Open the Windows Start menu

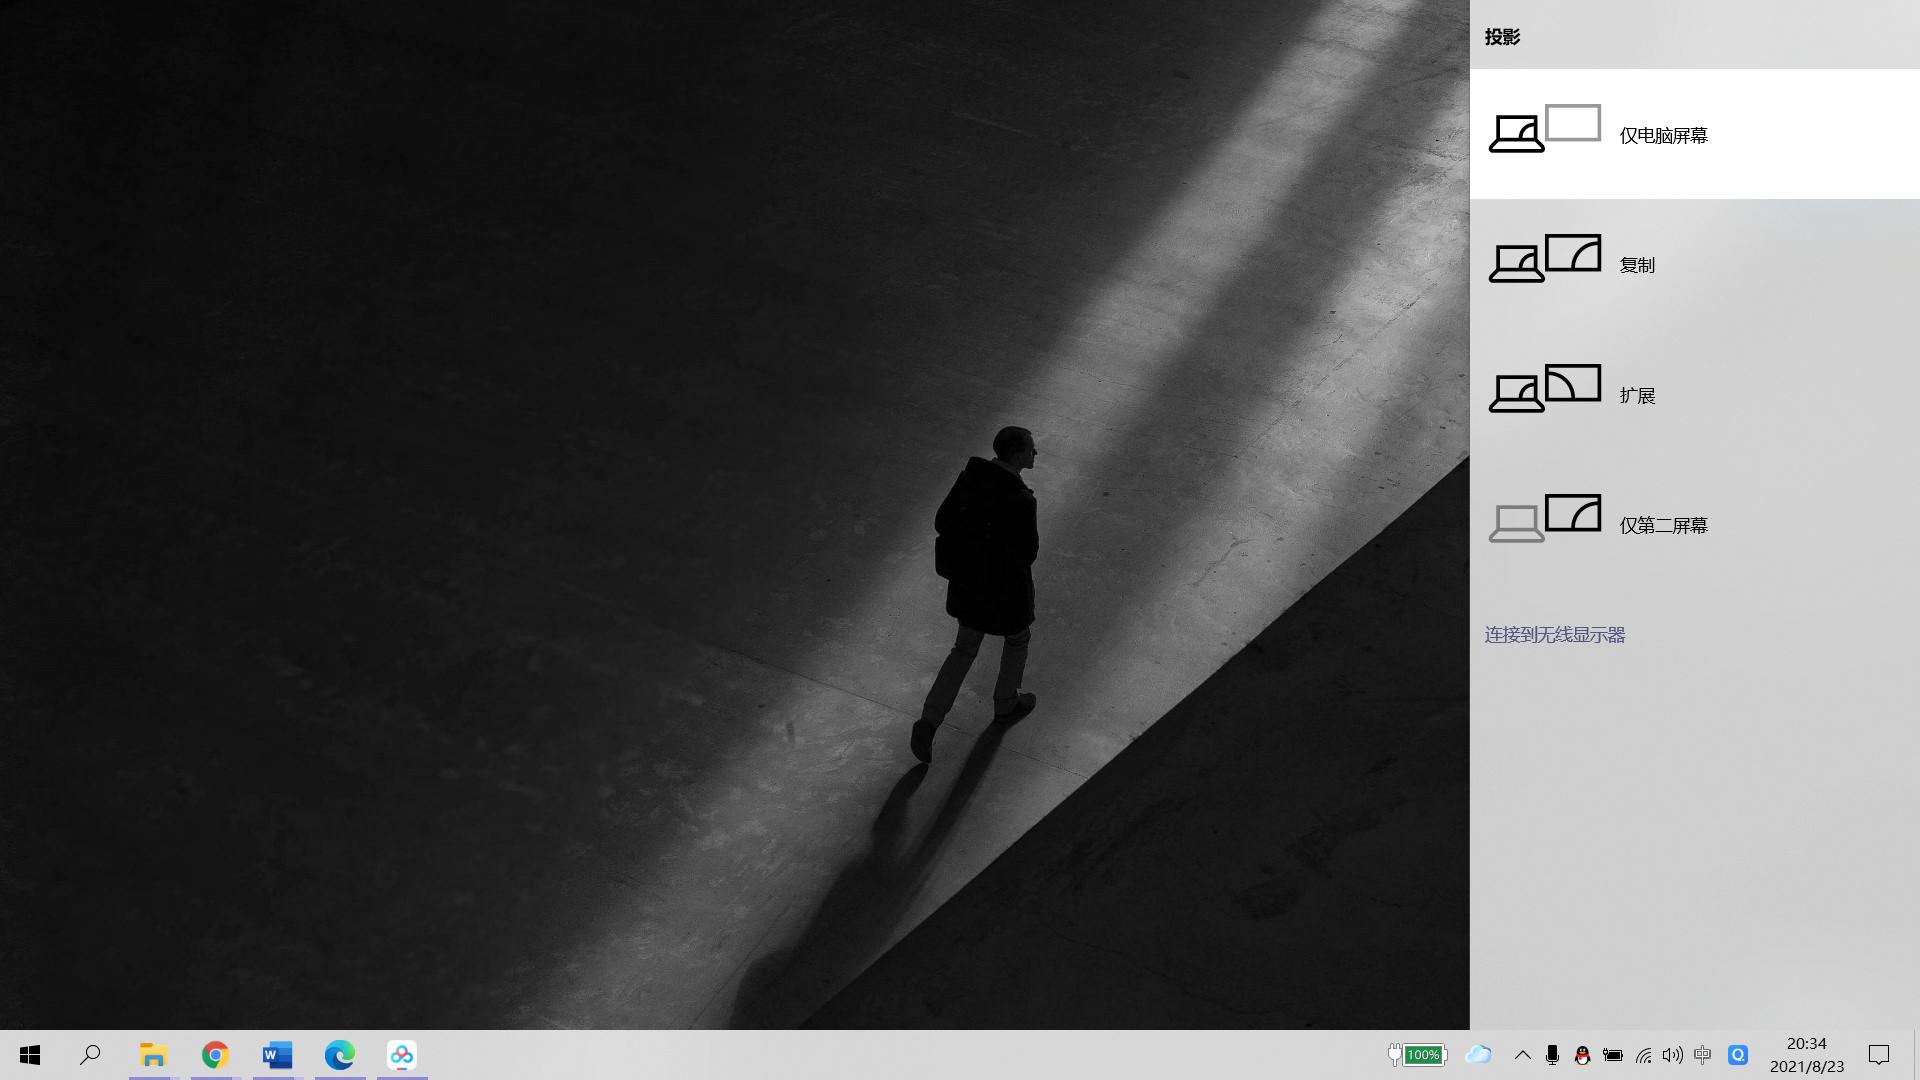pyautogui.click(x=30, y=1055)
